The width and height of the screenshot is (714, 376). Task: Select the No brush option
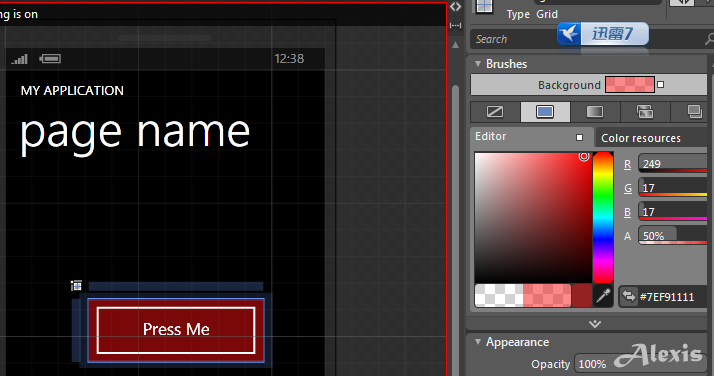point(495,112)
